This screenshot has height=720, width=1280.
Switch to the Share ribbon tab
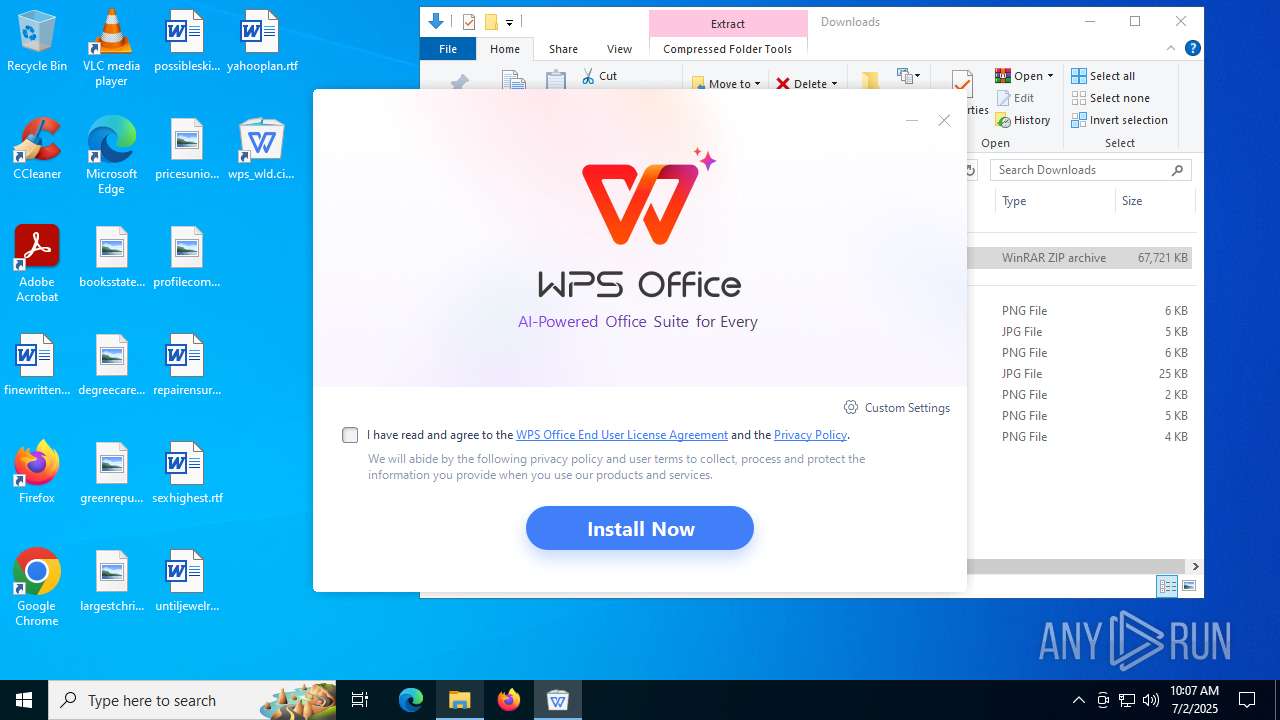(563, 49)
